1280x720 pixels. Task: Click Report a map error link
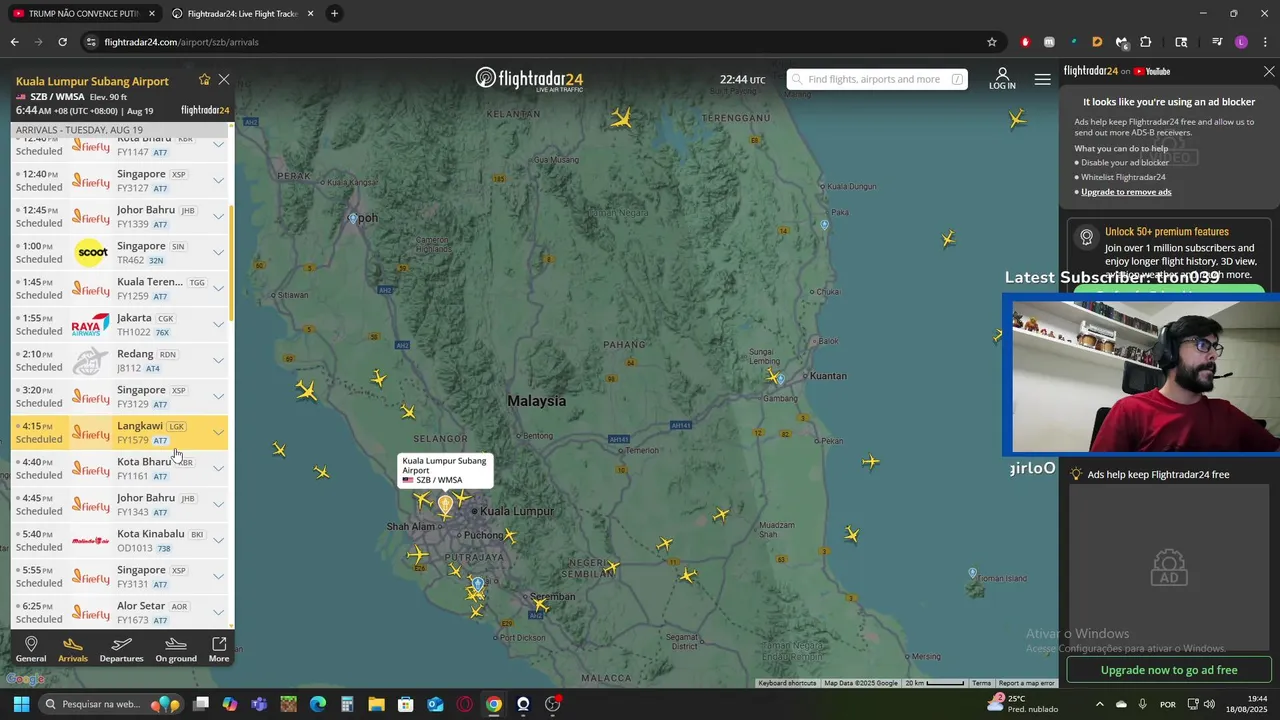tap(1027, 683)
